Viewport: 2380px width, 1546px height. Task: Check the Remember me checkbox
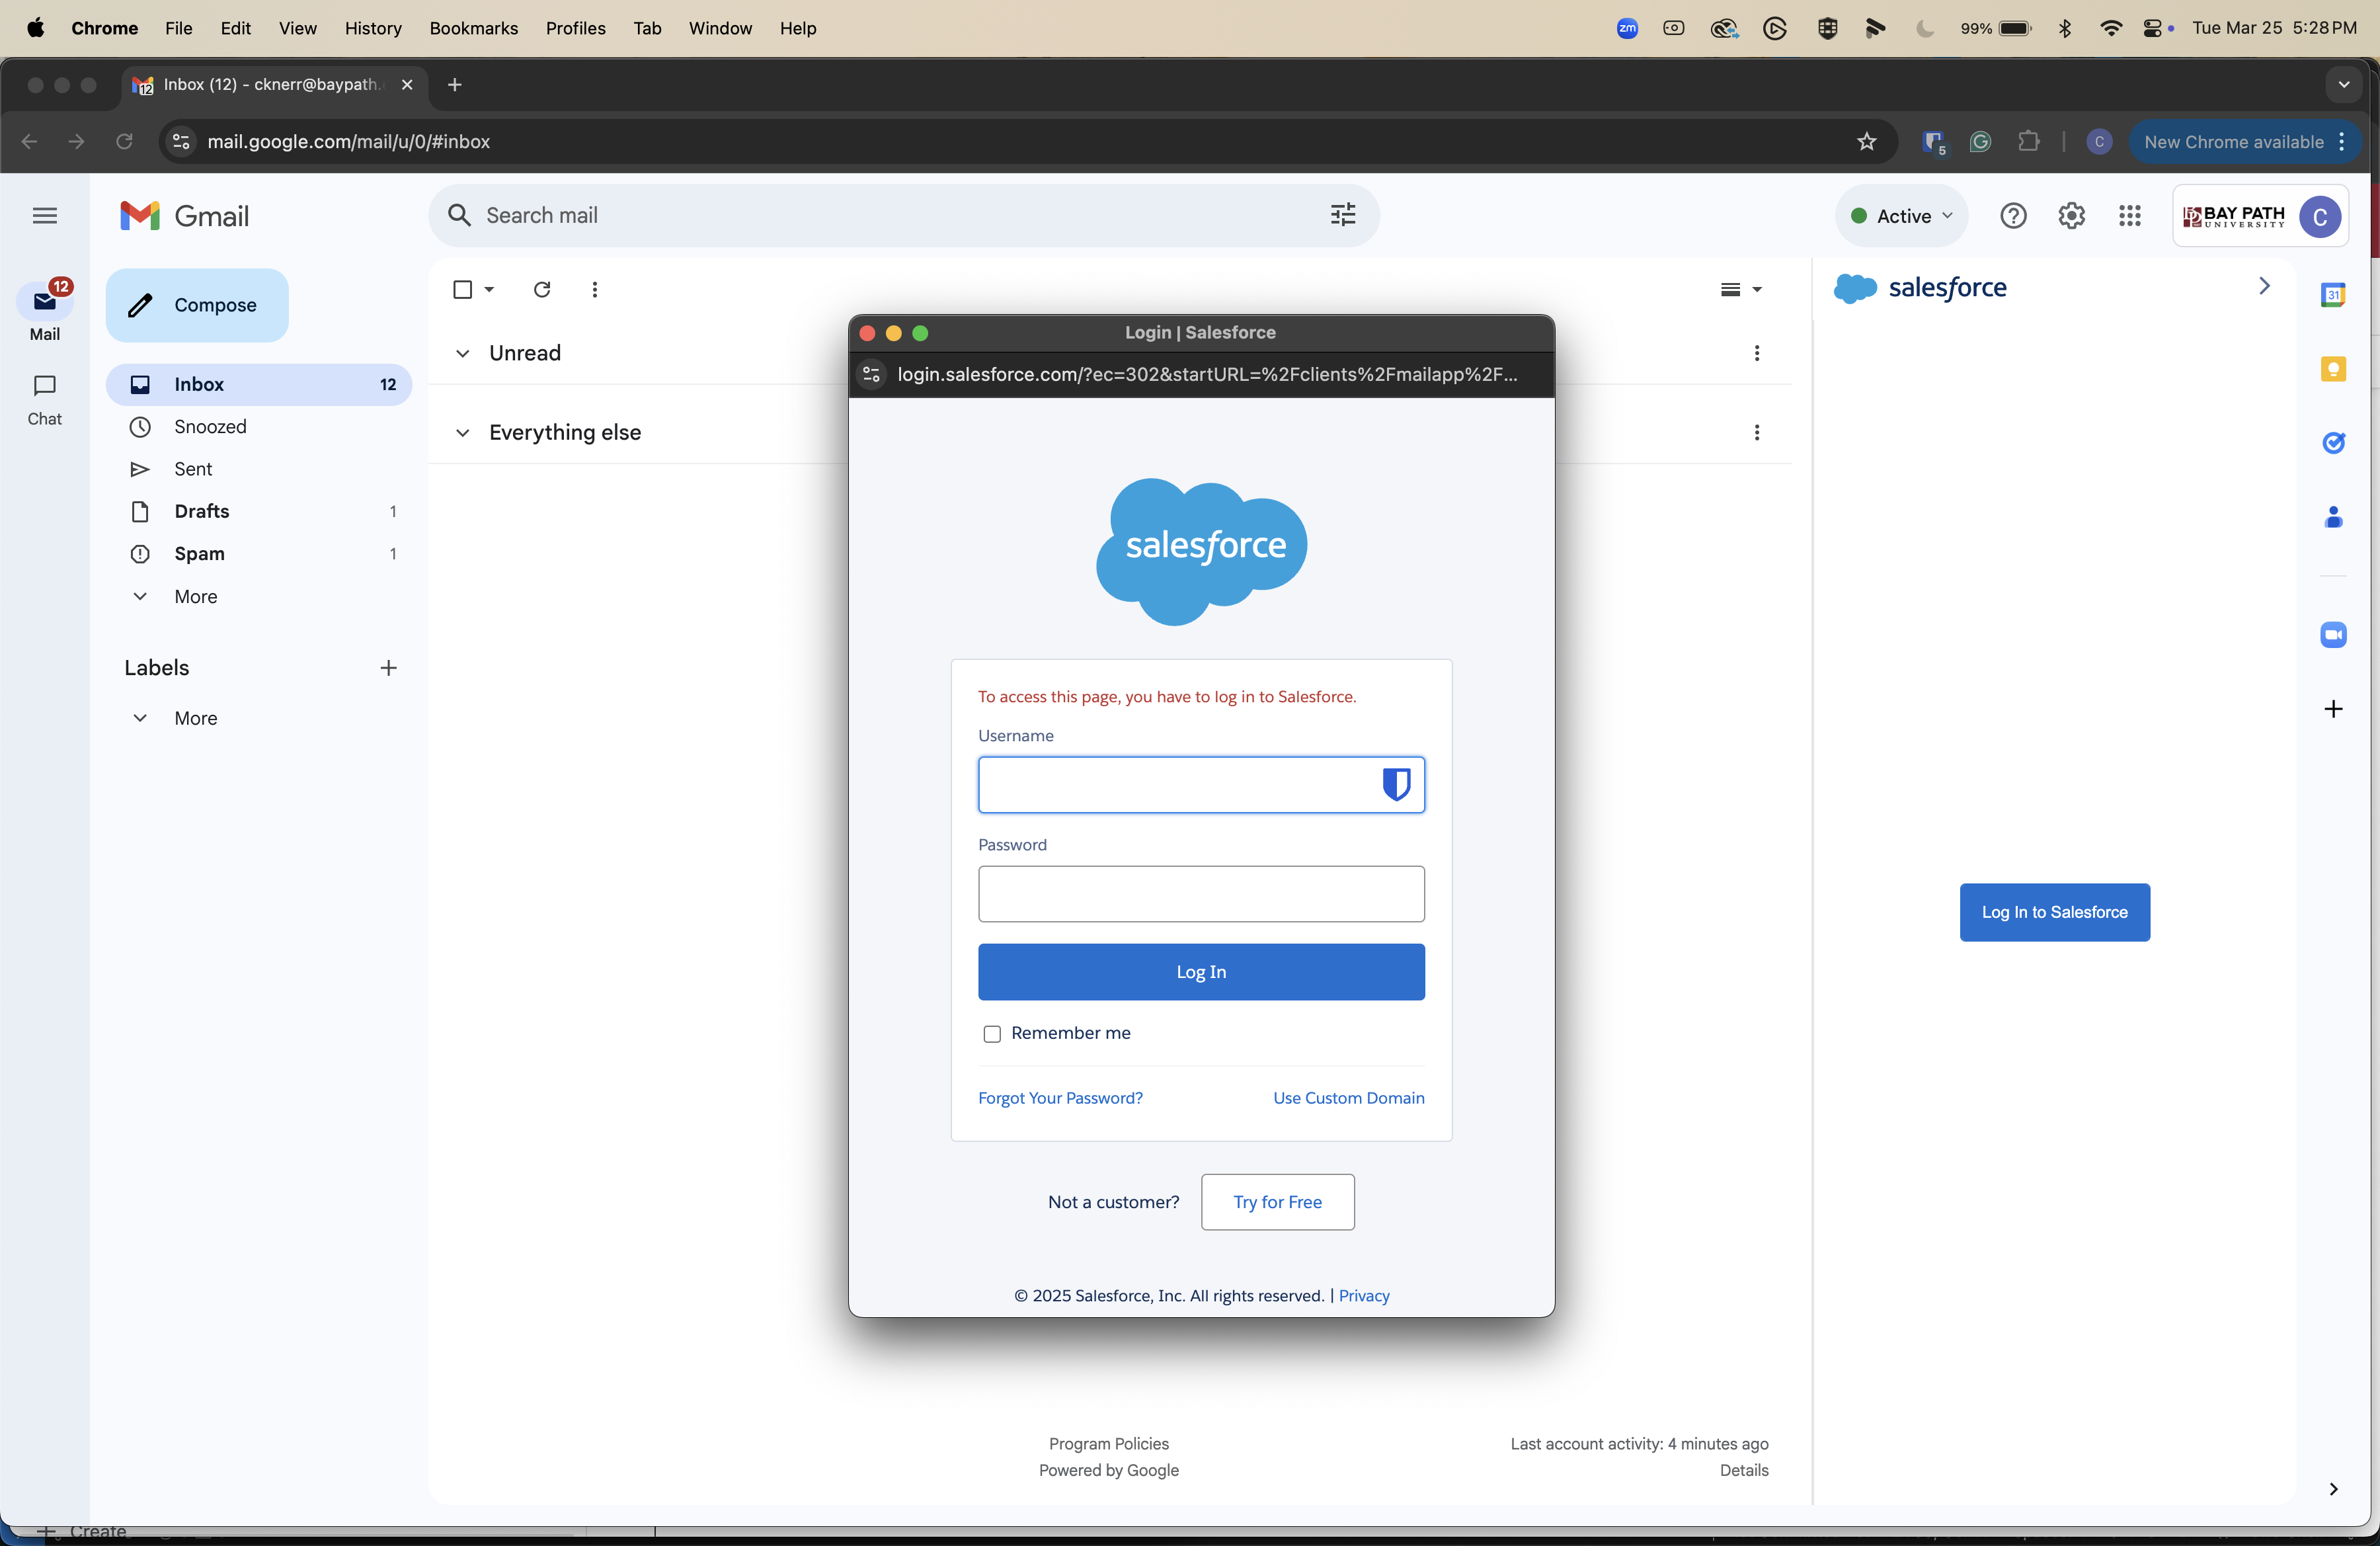pos(992,1034)
